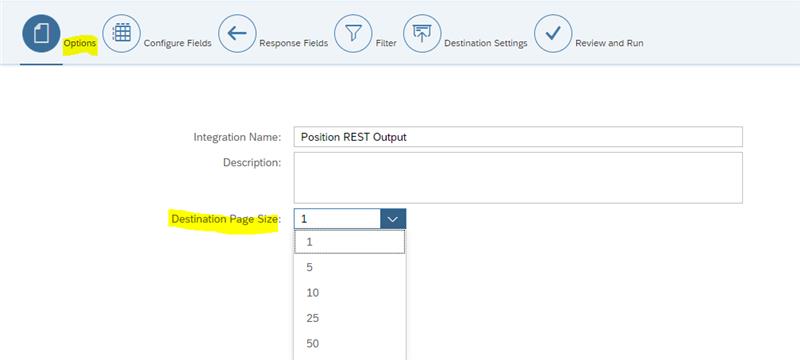The width and height of the screenshot is (800, 360).
Task: Select 25 as destination page size
Action: [350, 318]
